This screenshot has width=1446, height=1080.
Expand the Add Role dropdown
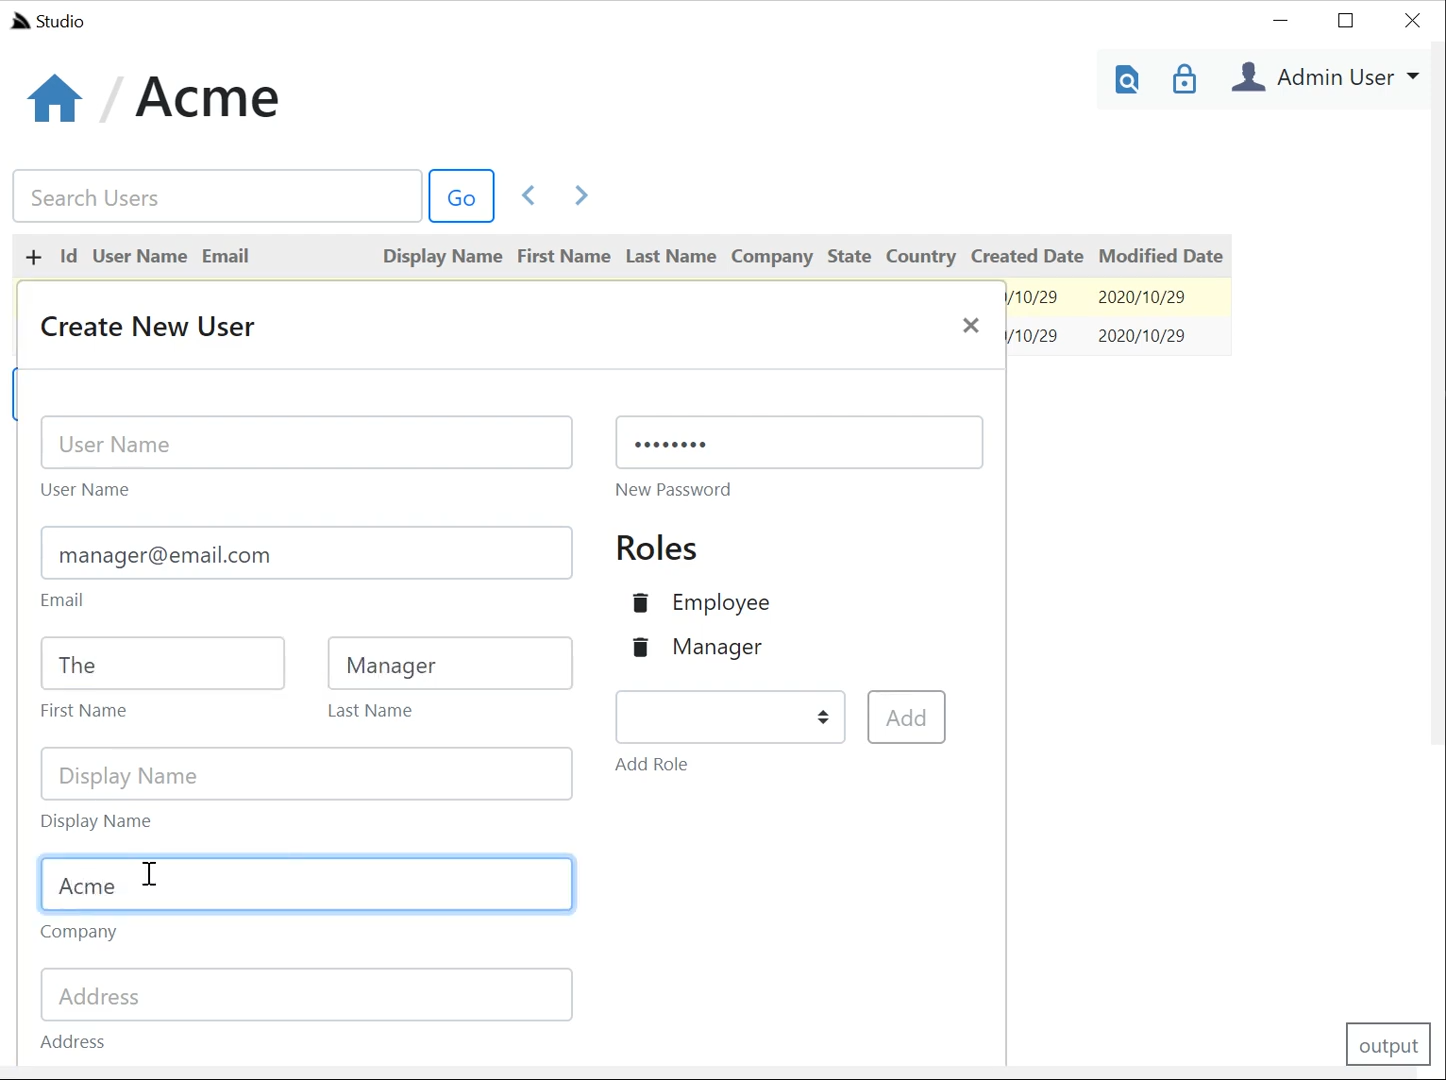730,717
